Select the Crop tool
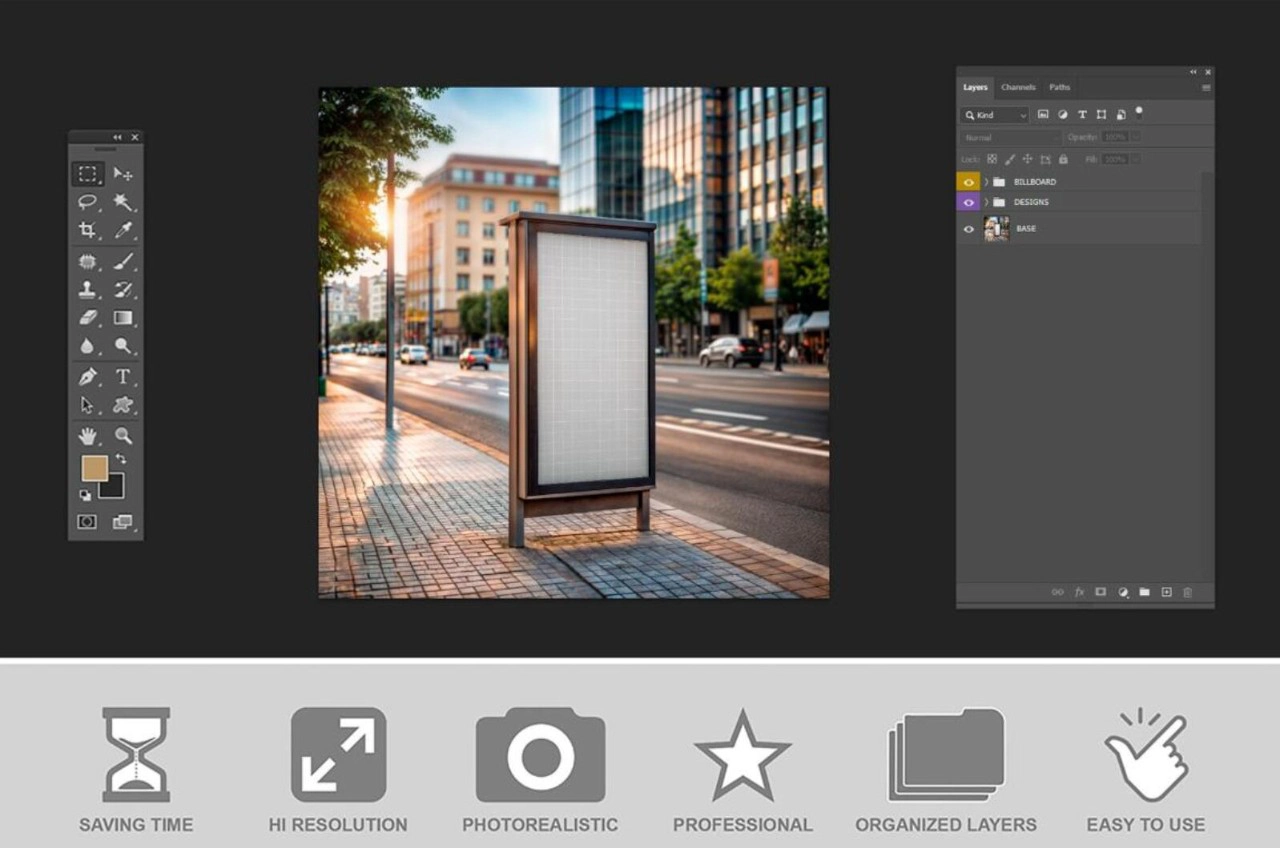The width and height of the screenshot is (1280, 848). pyautogui.click(x=88, y=230)
